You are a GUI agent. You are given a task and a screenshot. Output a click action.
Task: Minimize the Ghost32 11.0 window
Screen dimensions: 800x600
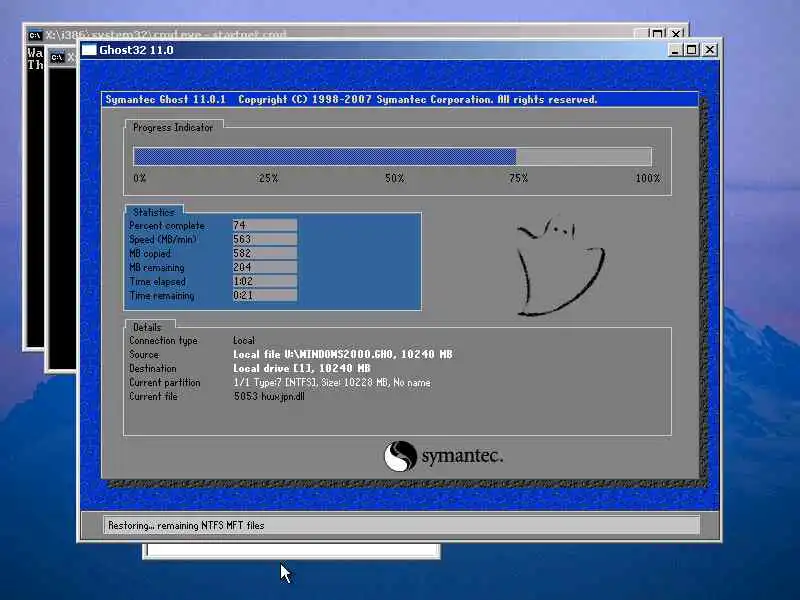click(x=675, y=50)
